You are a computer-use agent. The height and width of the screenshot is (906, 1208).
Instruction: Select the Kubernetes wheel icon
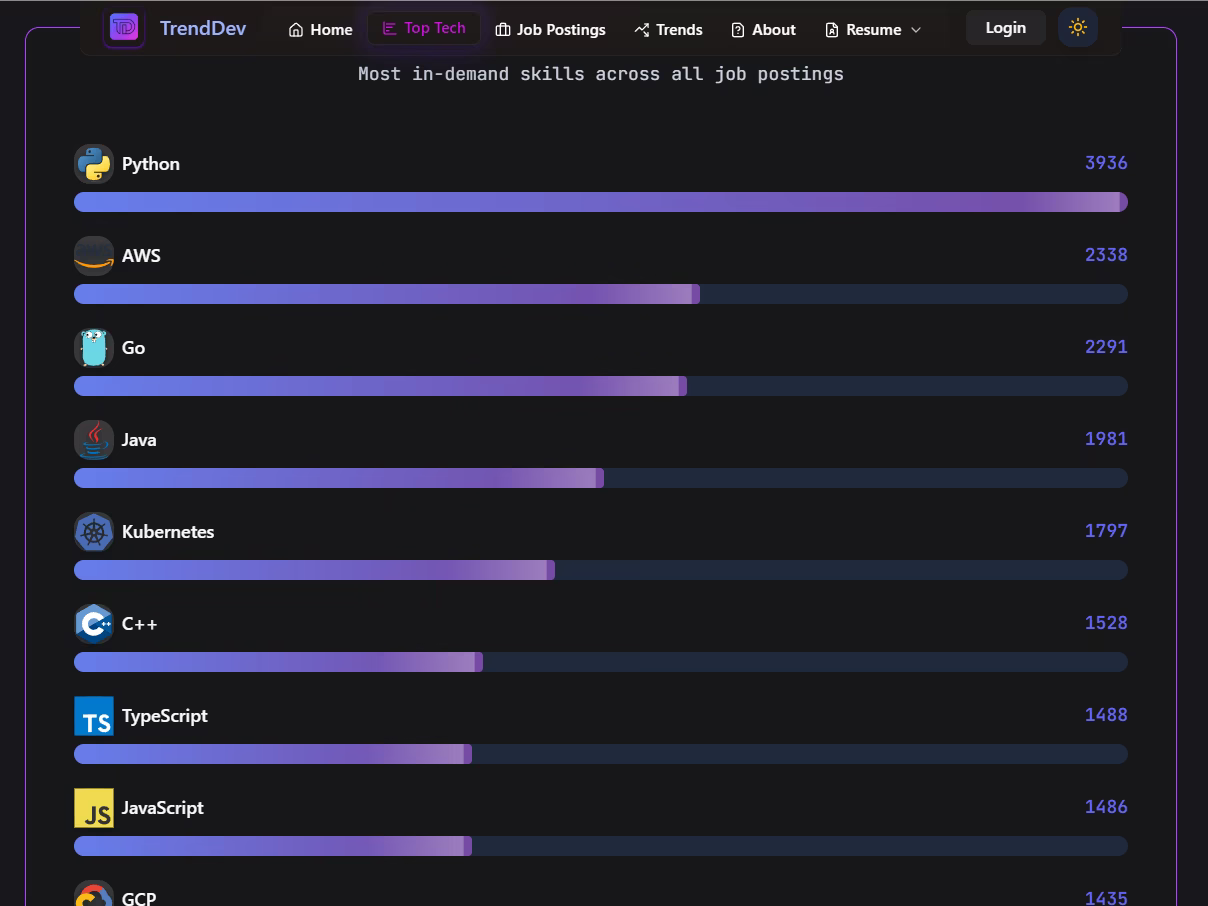[x=94, y=532]
